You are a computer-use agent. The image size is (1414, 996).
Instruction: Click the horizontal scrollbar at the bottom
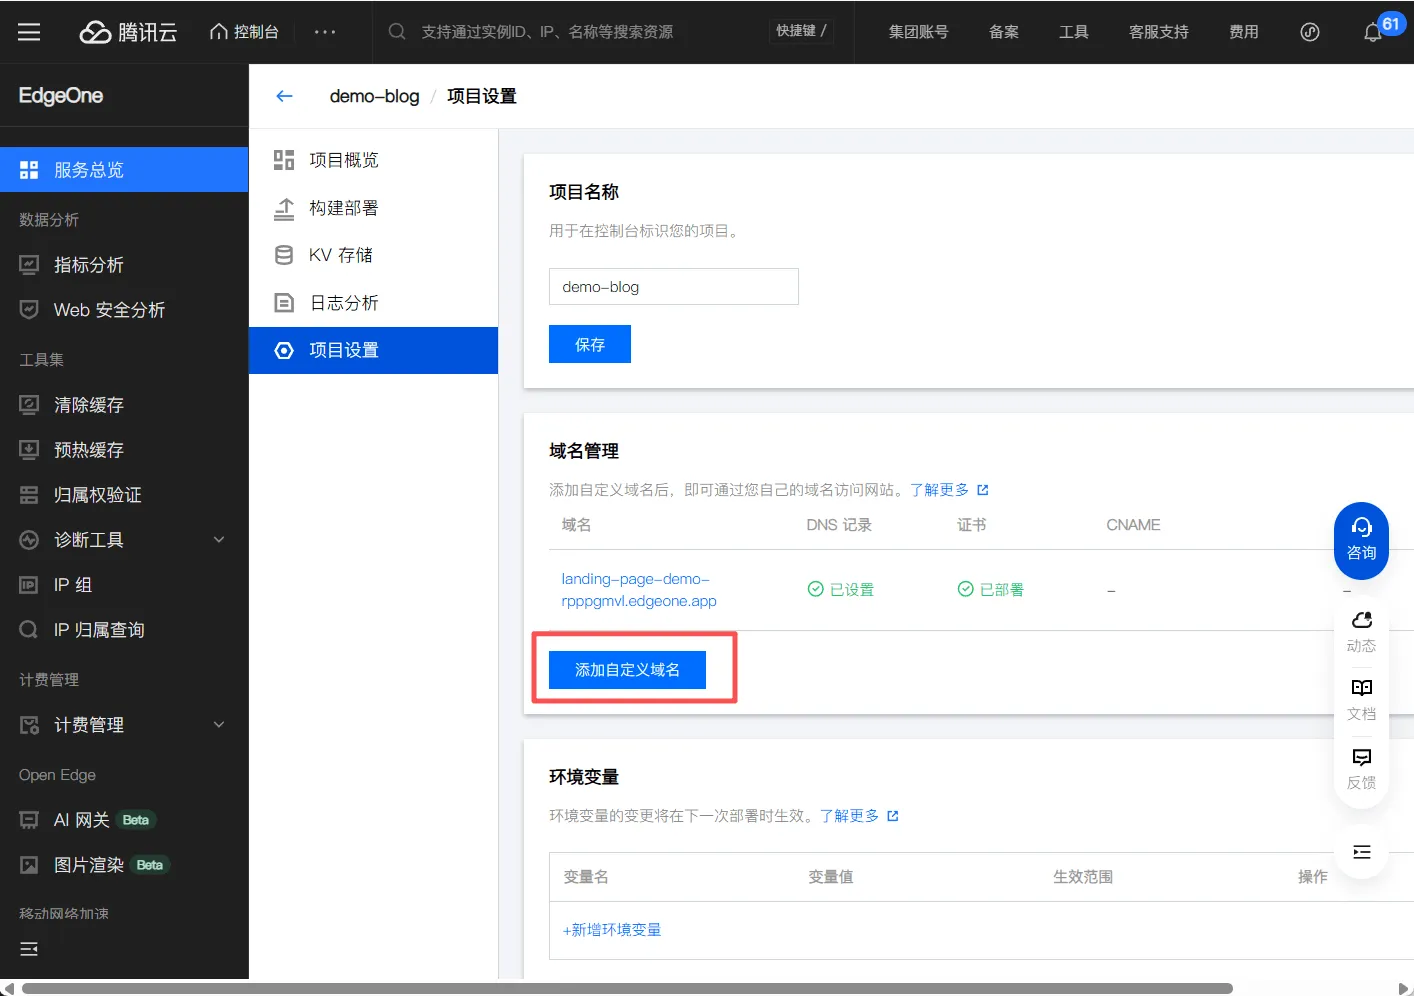[x=627, y=988]
